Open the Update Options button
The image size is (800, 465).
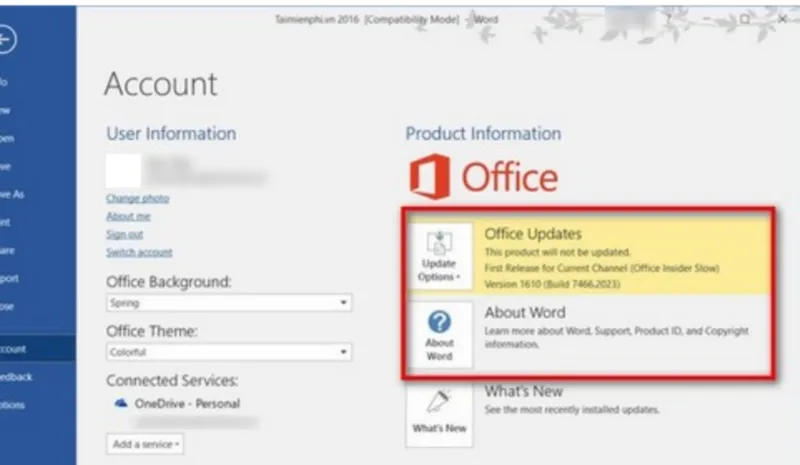point(439,256)
